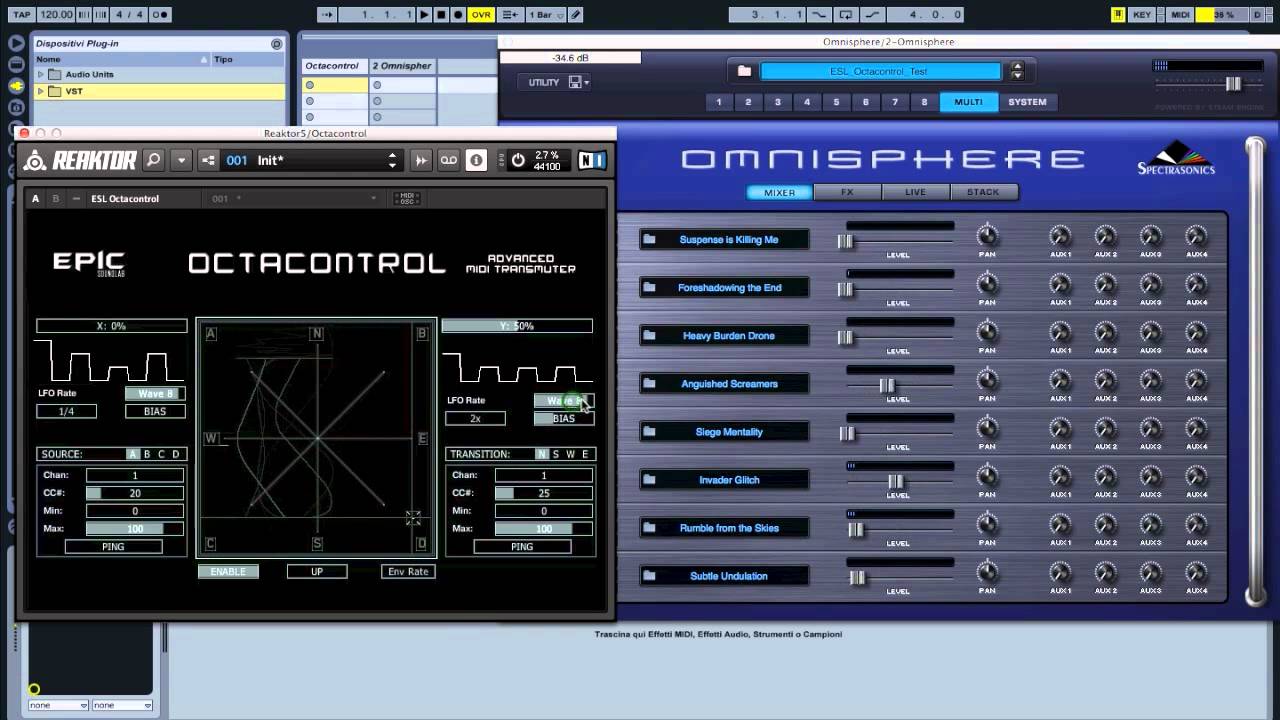Click the search icon in Dispositivi Plug-in header

277,44
